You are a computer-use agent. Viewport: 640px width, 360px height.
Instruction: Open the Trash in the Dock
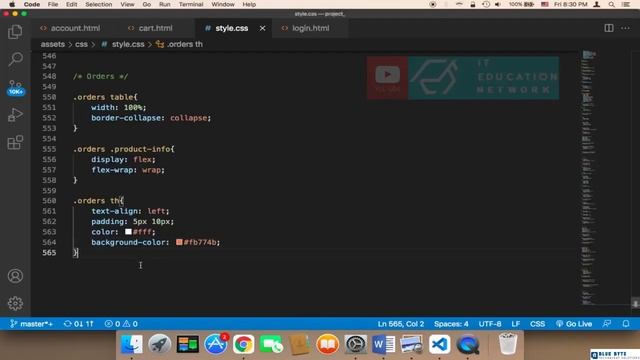pos(508,344)
